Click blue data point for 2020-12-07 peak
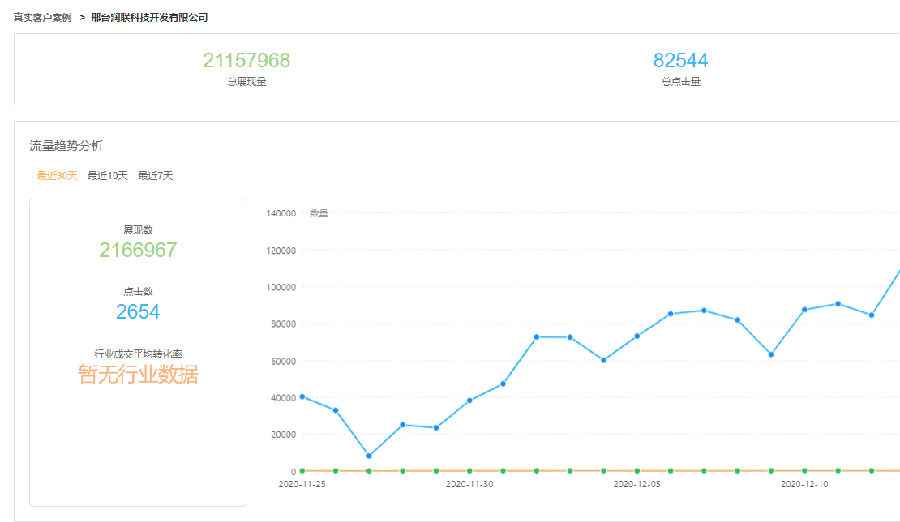 tap(704, 311)
